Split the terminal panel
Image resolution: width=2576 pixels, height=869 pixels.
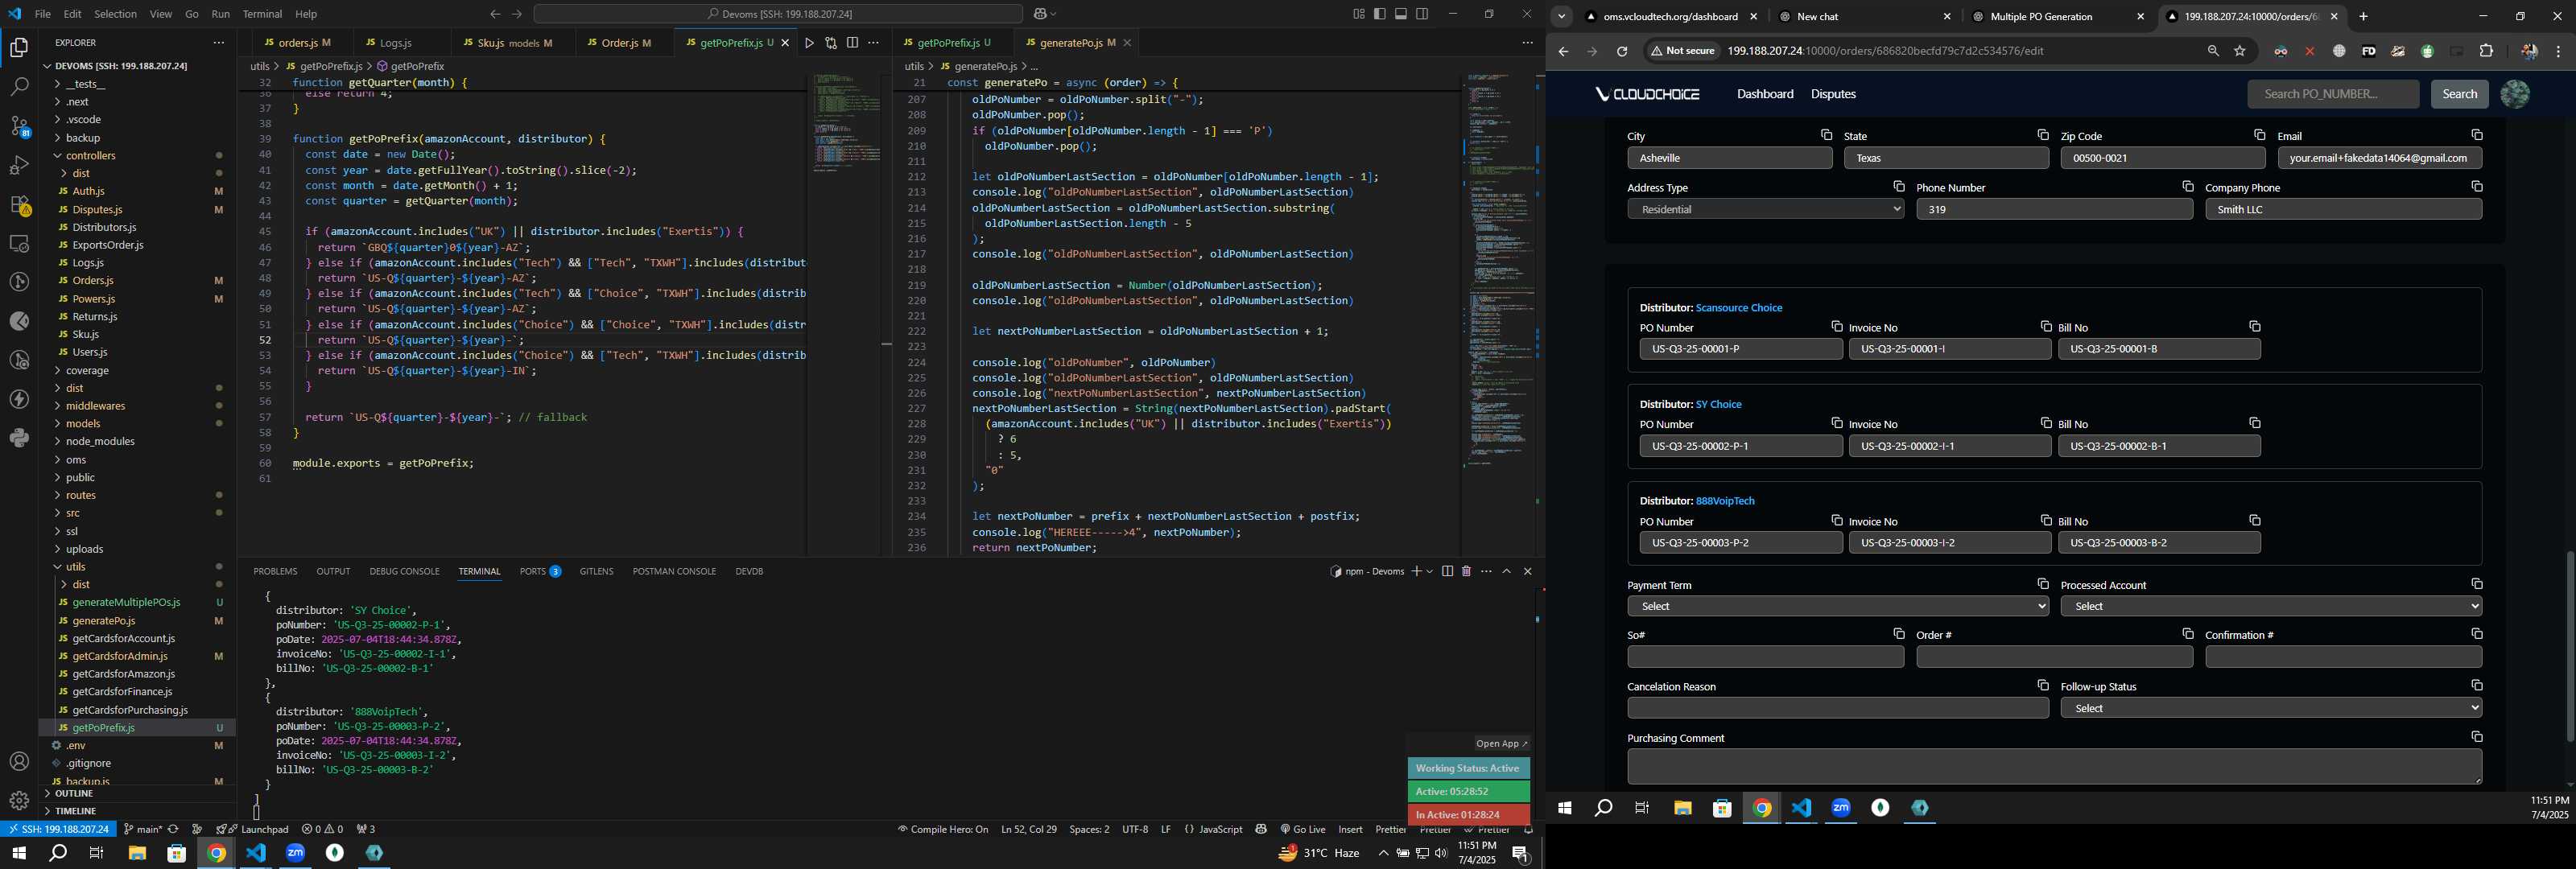[x=1447, y=572]
